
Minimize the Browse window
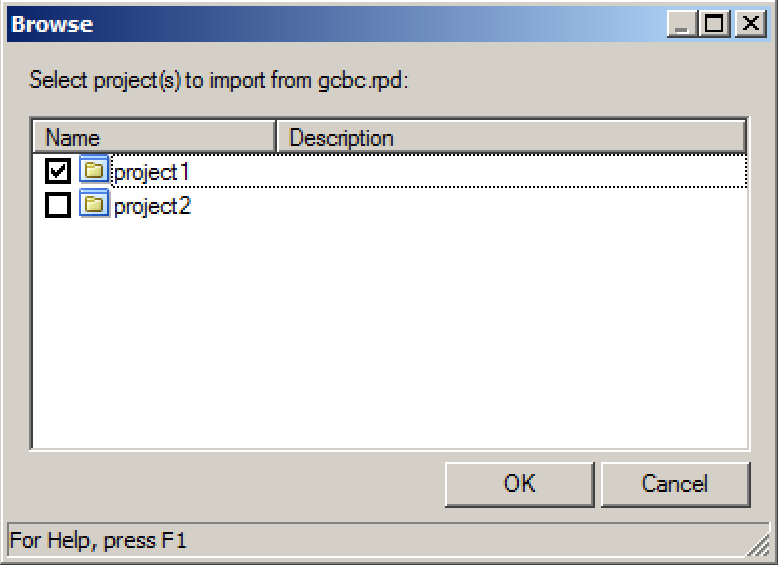[682, 24]
